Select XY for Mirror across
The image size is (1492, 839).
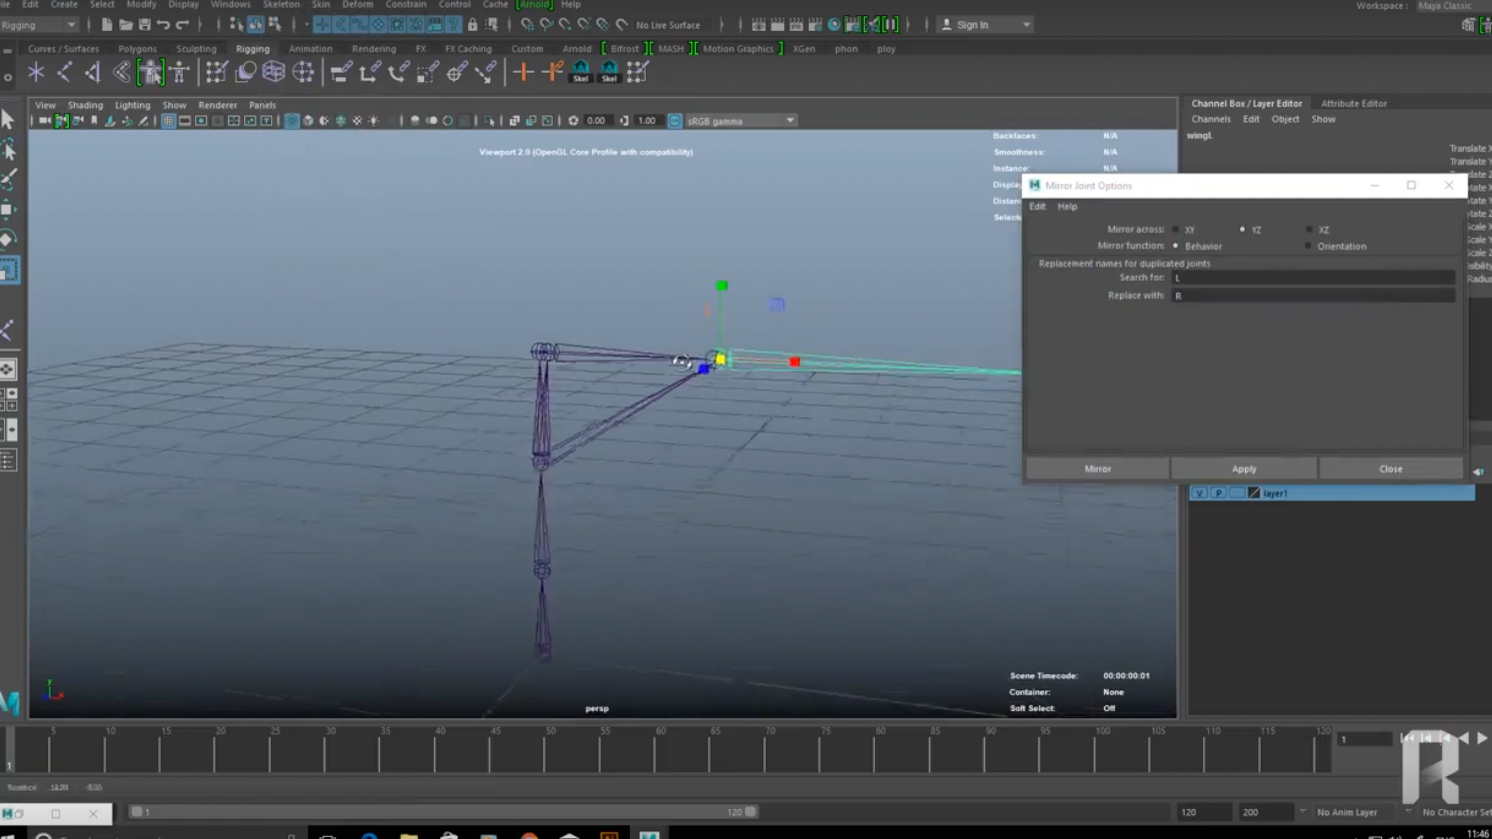(x=1176, y=230)
